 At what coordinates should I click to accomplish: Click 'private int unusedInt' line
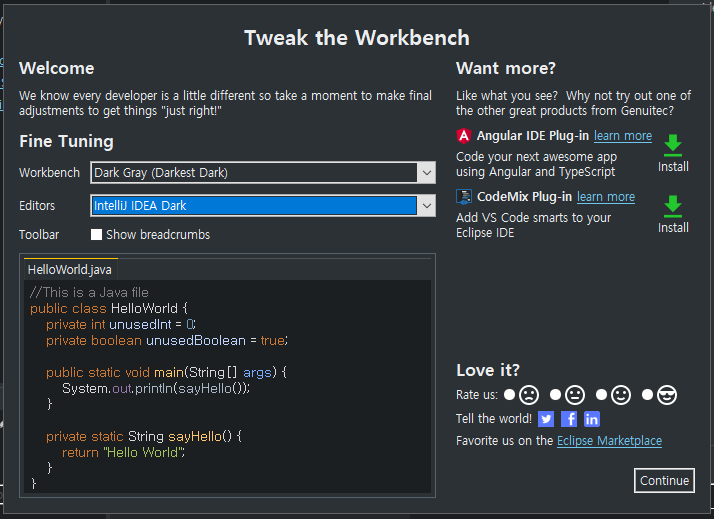click(121, 325)
